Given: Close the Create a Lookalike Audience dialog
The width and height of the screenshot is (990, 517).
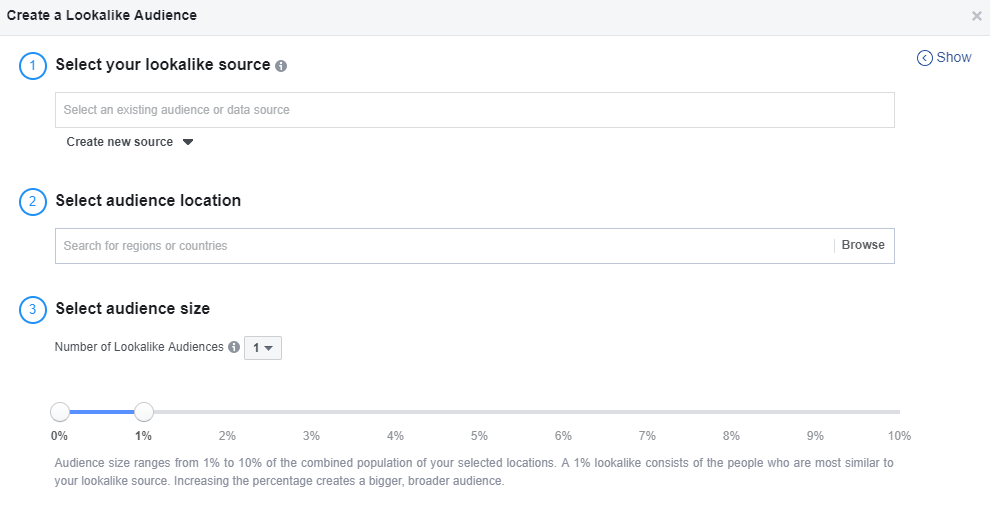Looking at the screenshot, I should point(976,16).
